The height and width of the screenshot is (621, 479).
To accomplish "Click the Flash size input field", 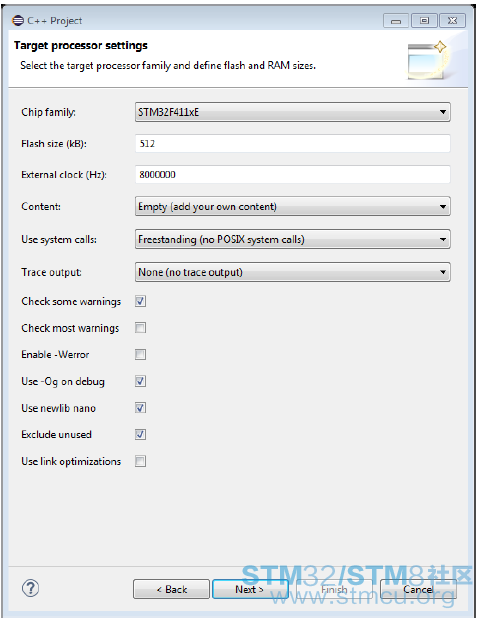I will pyautogui.click(x=292, y=143).
